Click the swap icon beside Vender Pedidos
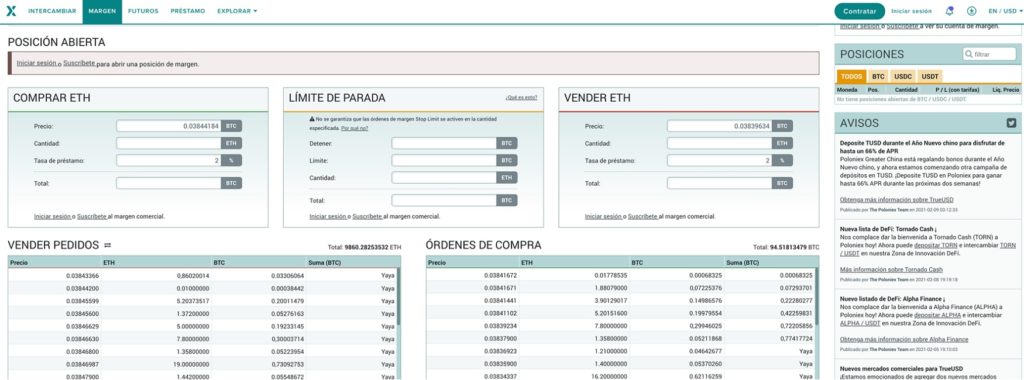Image resolution: width=1024 pixels, height=380 pixels. pos(108,245)
